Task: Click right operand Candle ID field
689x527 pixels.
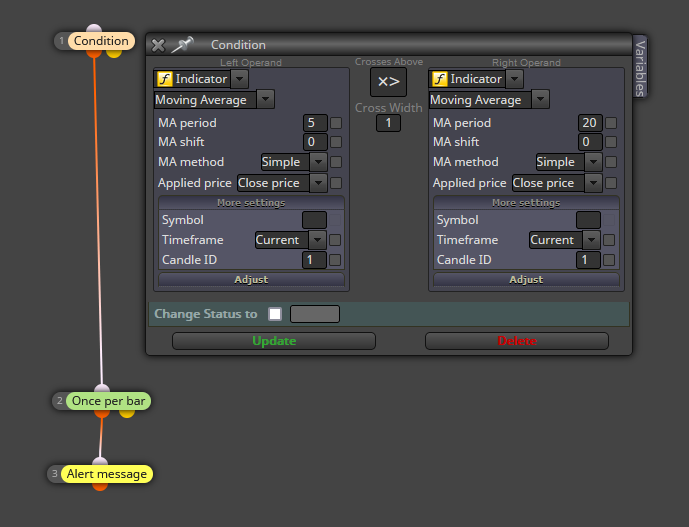Action: [588, 260]
